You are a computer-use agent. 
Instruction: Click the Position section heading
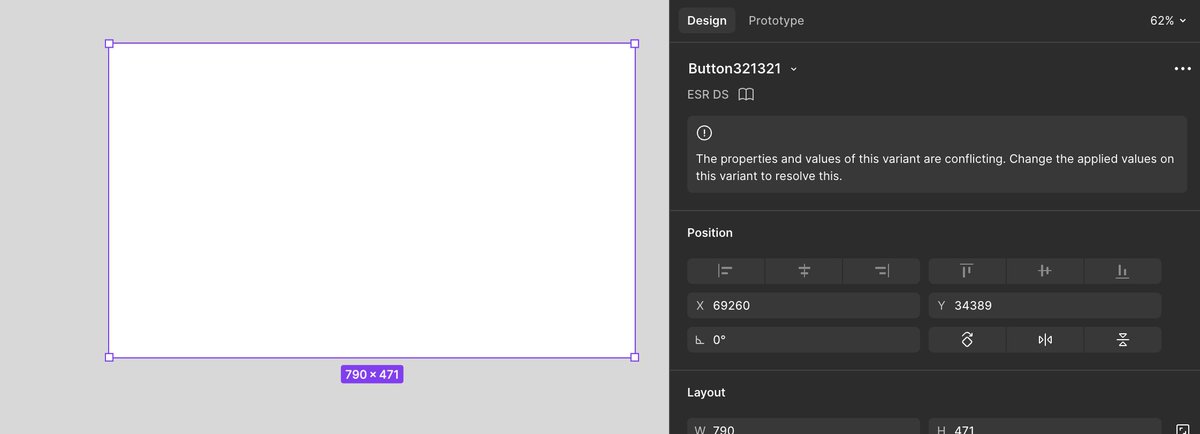click(710, 233)
